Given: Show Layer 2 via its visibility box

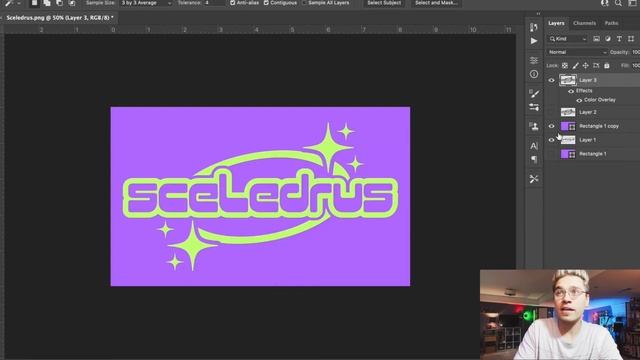Looking at the screenshot, I should pyautogui.click(x=551, y=112).
